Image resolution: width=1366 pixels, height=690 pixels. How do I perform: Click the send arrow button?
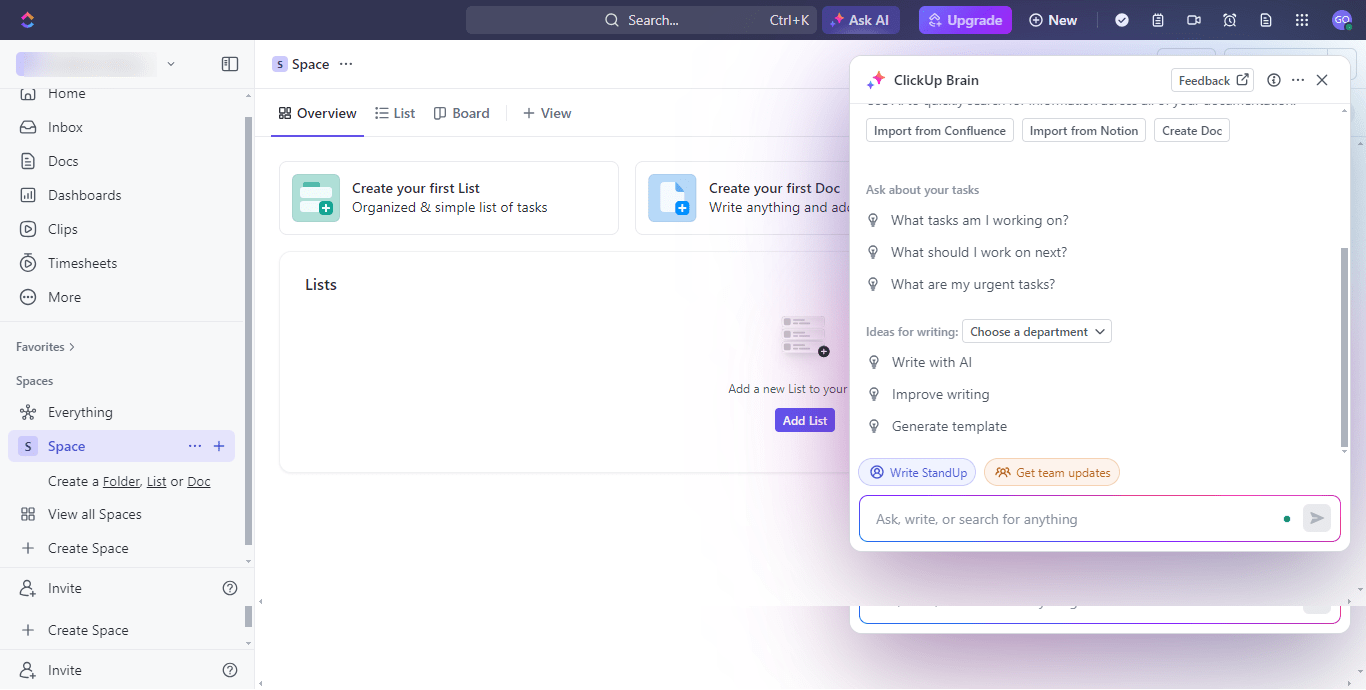pos(1317,518)
